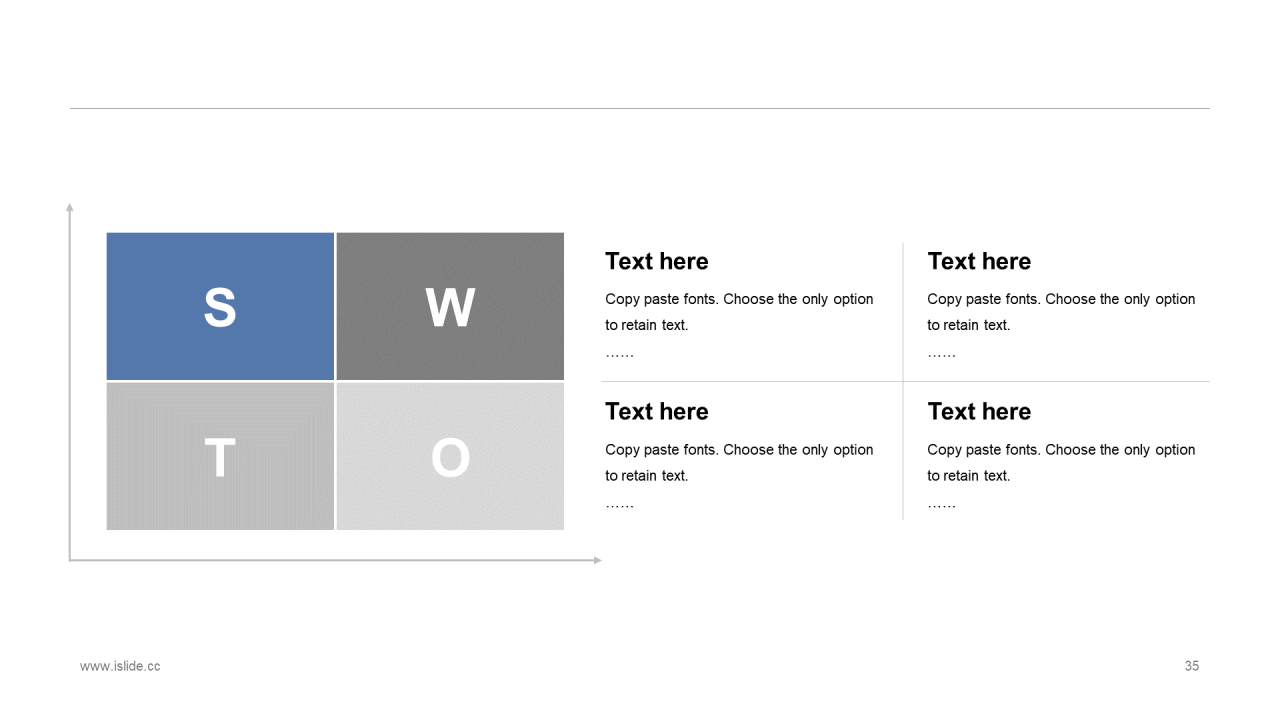1280x720 pixels.
Task: Click the 'Text here' heading beside the O box
Action: [657, 411]
